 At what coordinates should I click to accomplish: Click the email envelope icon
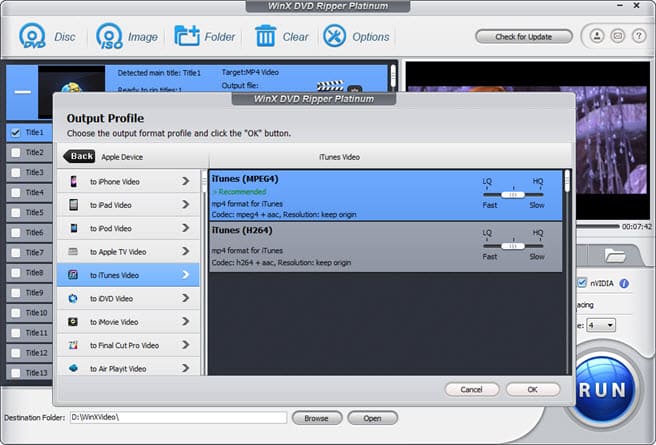click(x=618, y=36)
